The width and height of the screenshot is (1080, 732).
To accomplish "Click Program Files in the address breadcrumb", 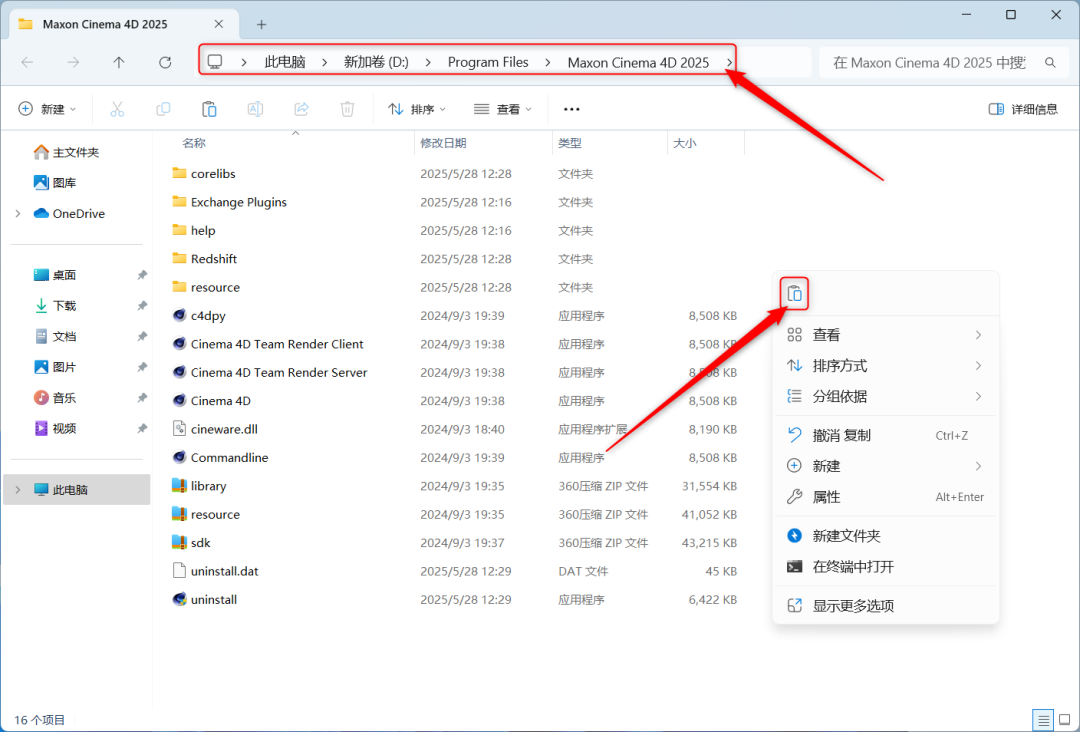I will (488, 62).
